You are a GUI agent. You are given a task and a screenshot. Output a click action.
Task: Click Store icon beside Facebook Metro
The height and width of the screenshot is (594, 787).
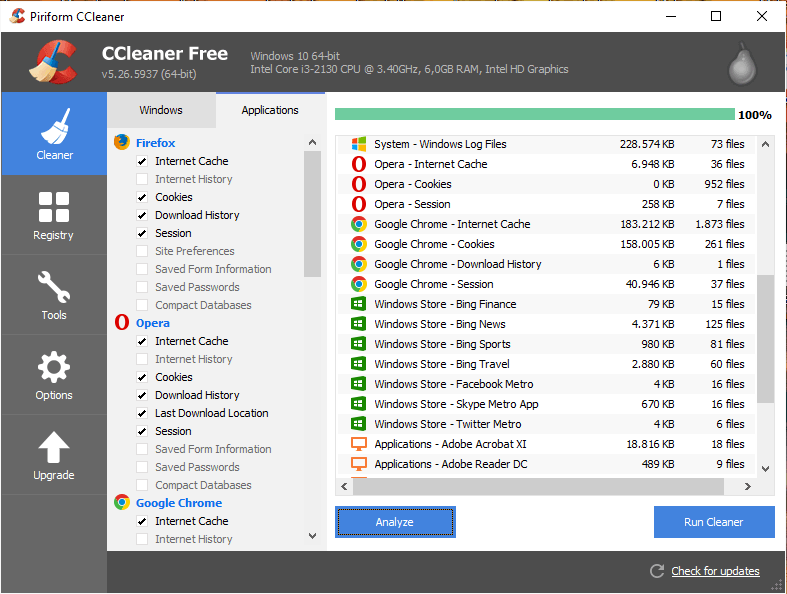pos(358,384)
